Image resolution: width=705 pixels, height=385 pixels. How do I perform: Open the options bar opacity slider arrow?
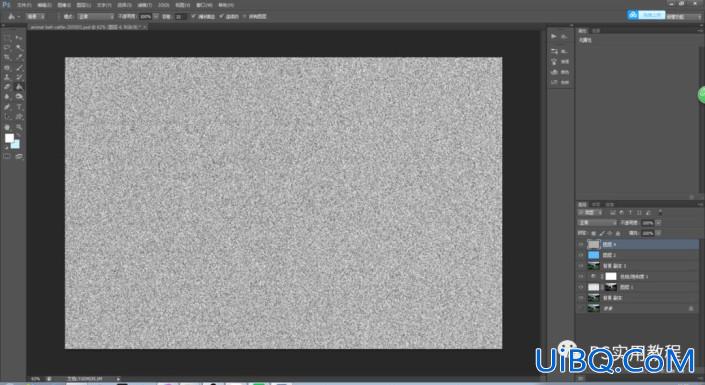pos(156,16)
